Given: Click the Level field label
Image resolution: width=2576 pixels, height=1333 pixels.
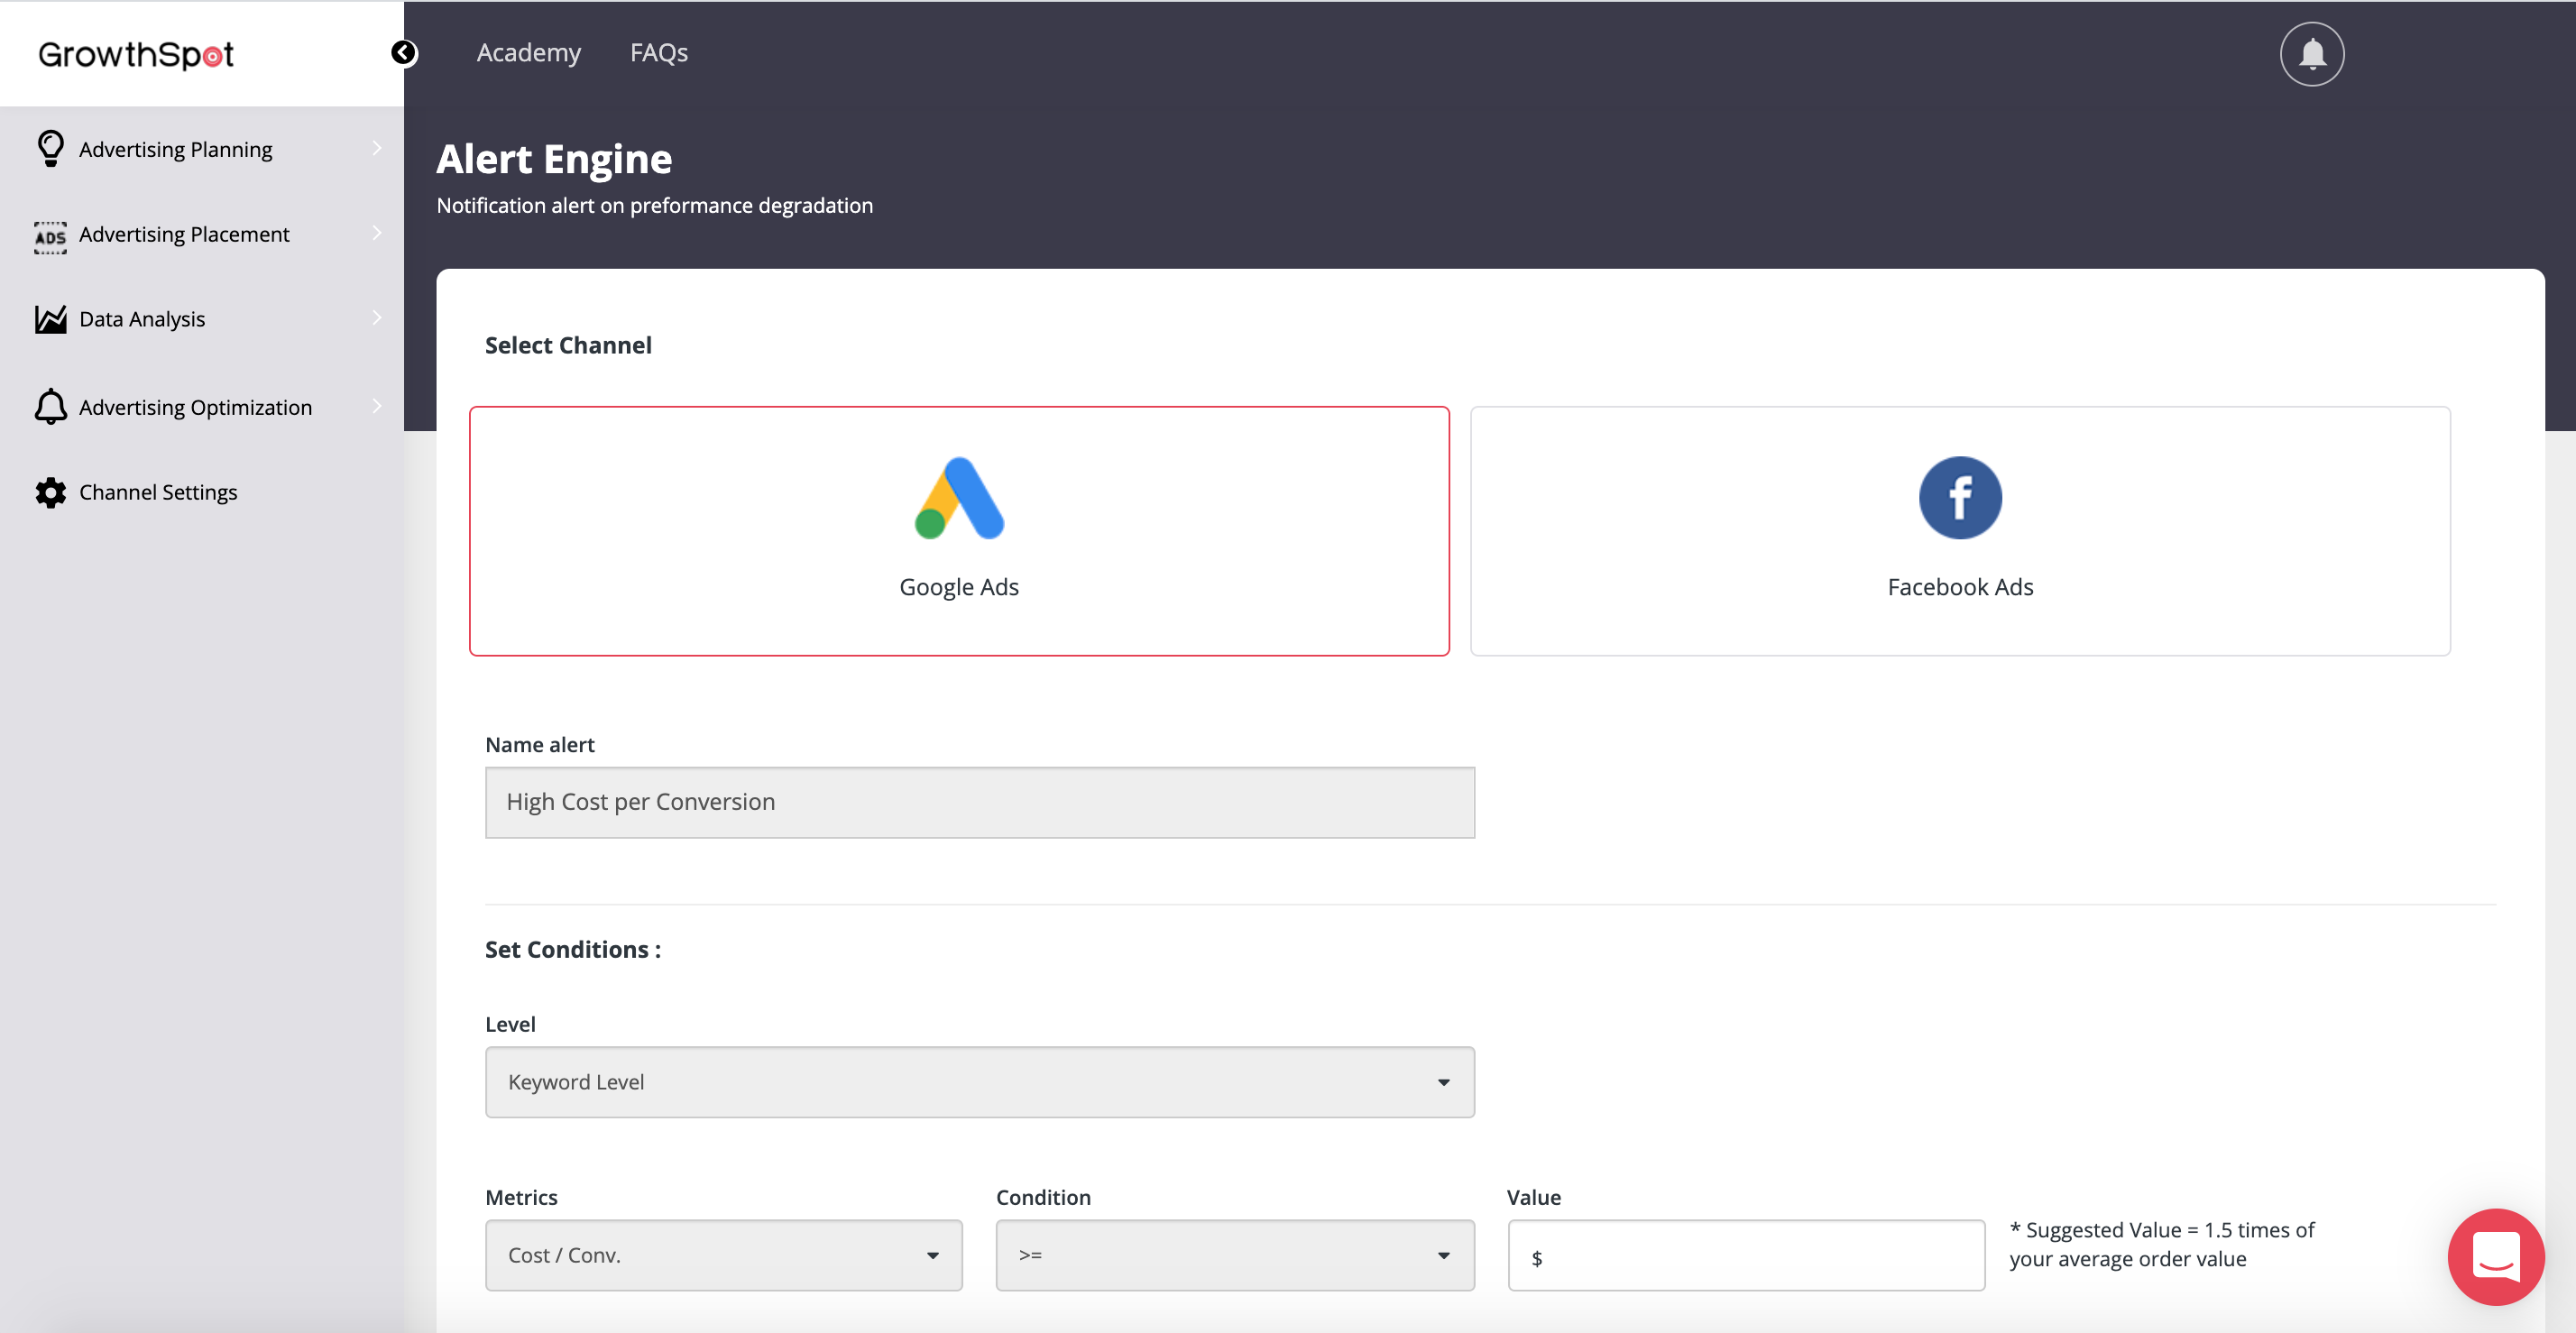Looking at the screenshot, I should point(510,1024).
